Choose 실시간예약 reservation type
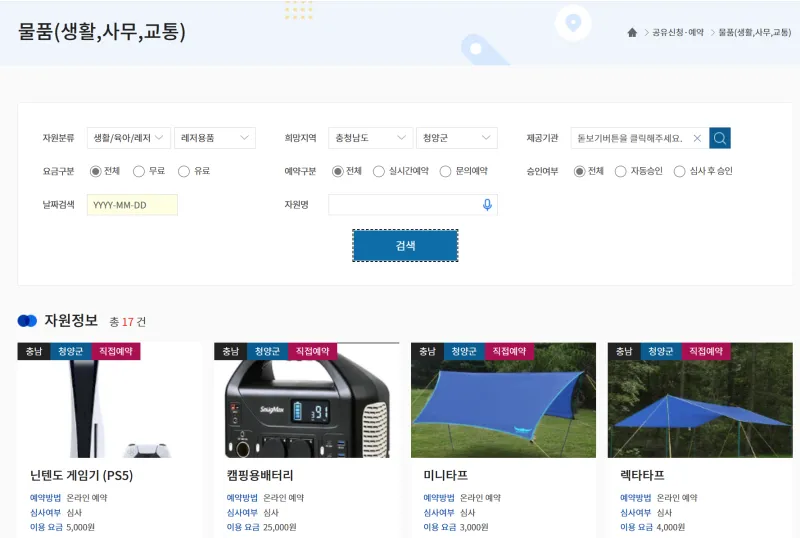Viewport: 800px width, 538px height. click(x=379, y=171)
